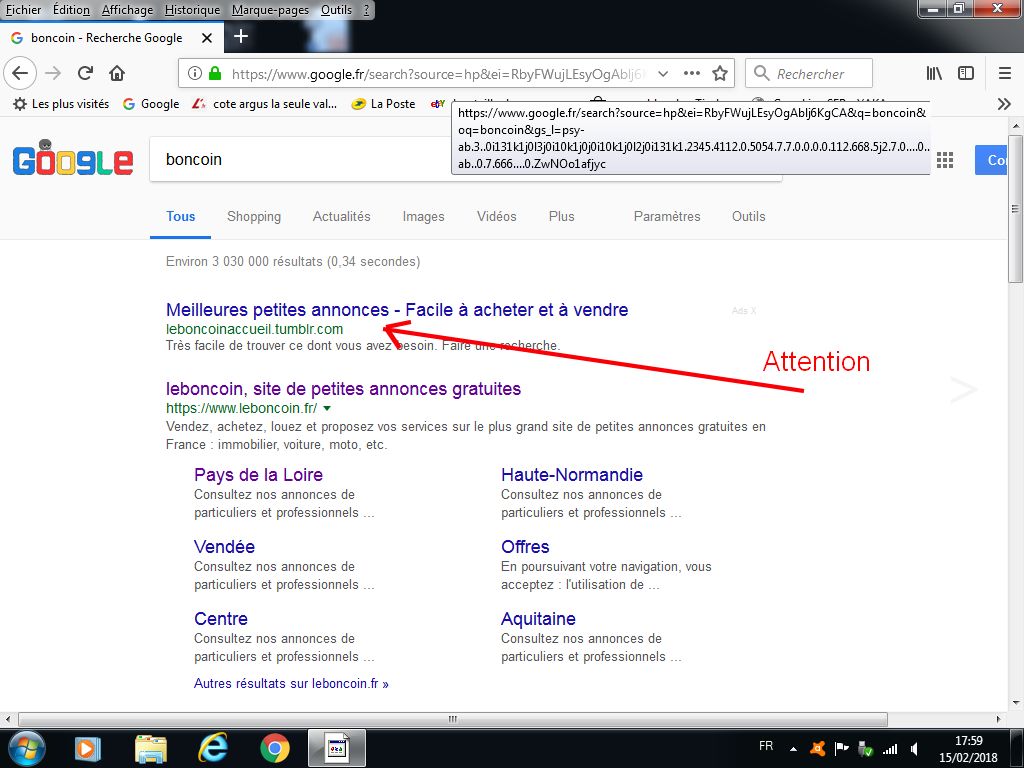1024x768 pixels.
Task: Click the green padlock security icon
Action: point(215,73)
